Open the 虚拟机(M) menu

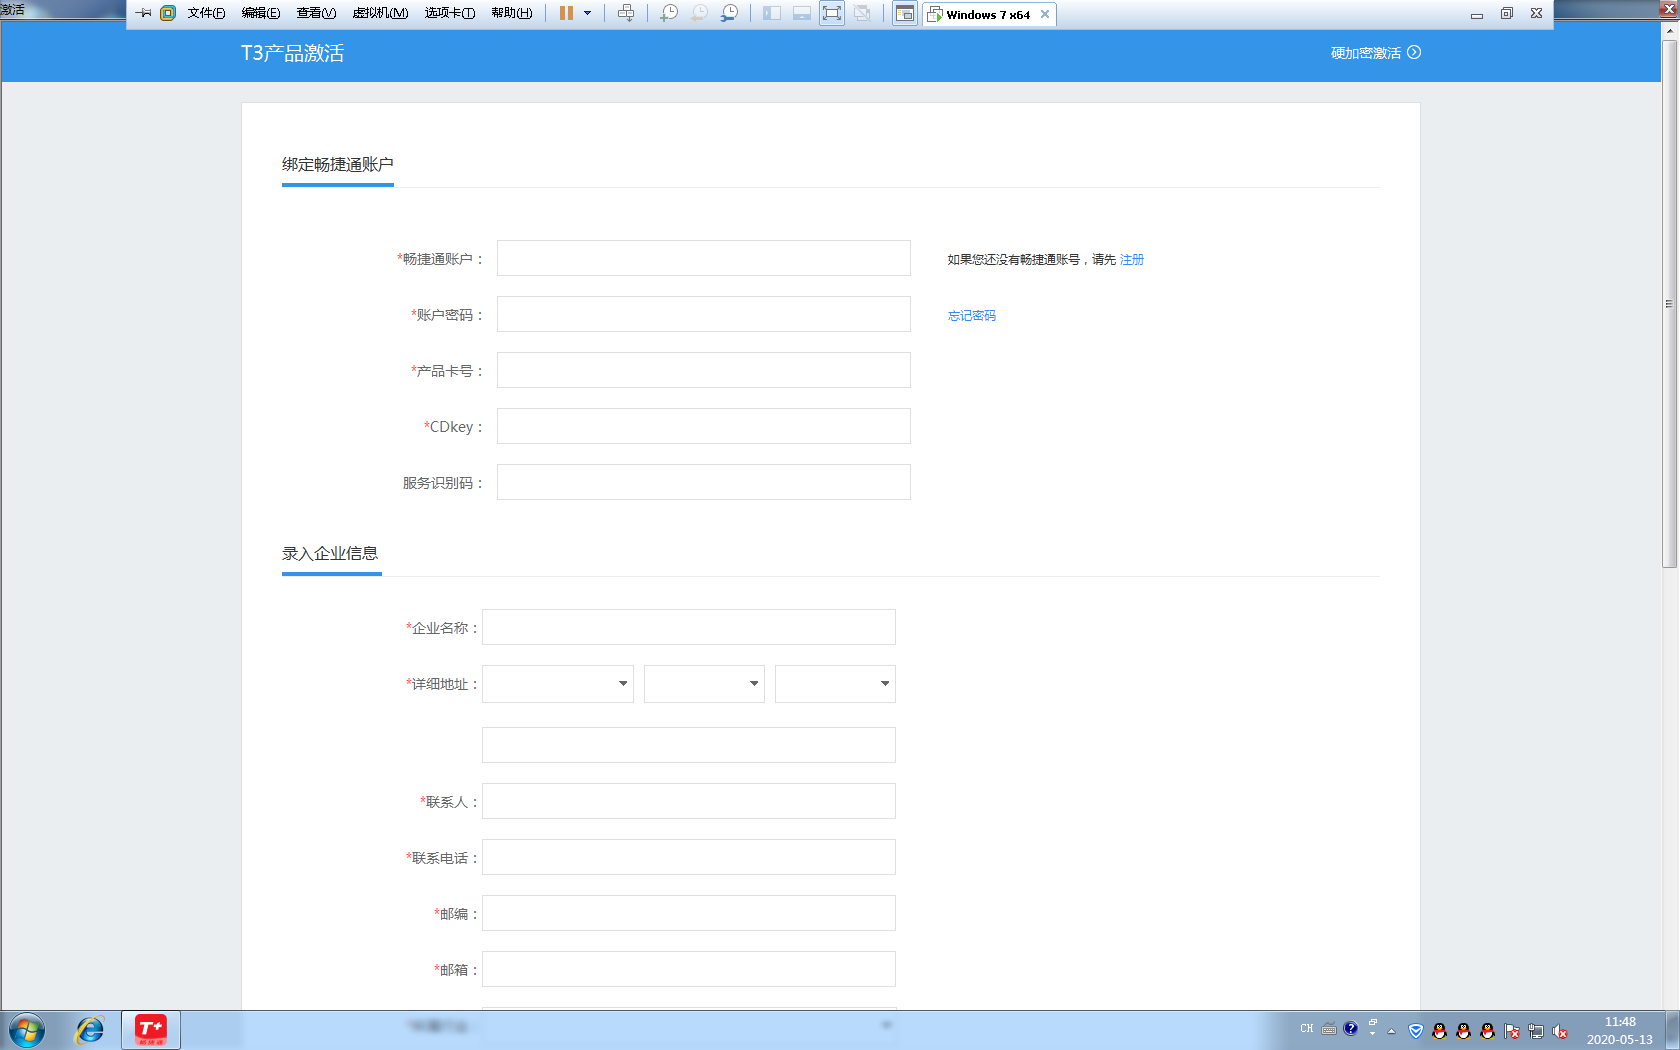coord(380,13)
